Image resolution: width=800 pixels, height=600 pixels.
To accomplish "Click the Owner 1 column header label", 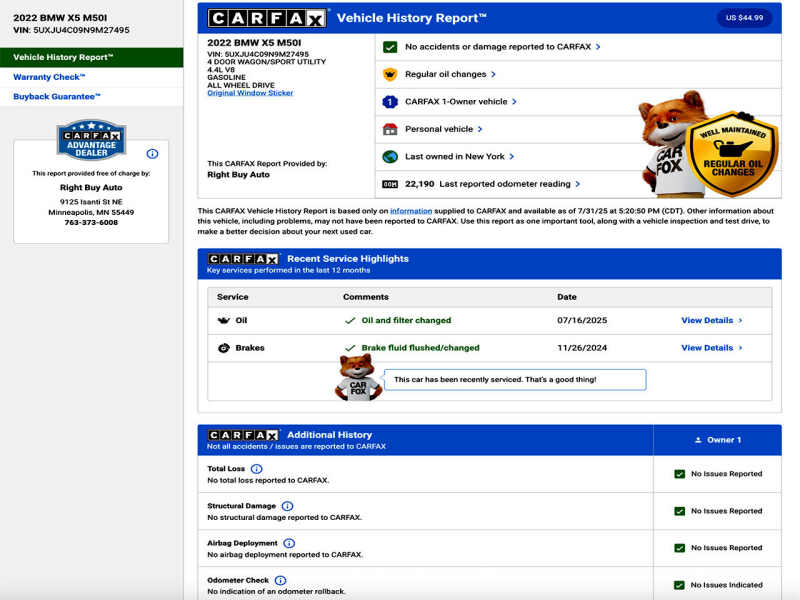I will (724, 440).
